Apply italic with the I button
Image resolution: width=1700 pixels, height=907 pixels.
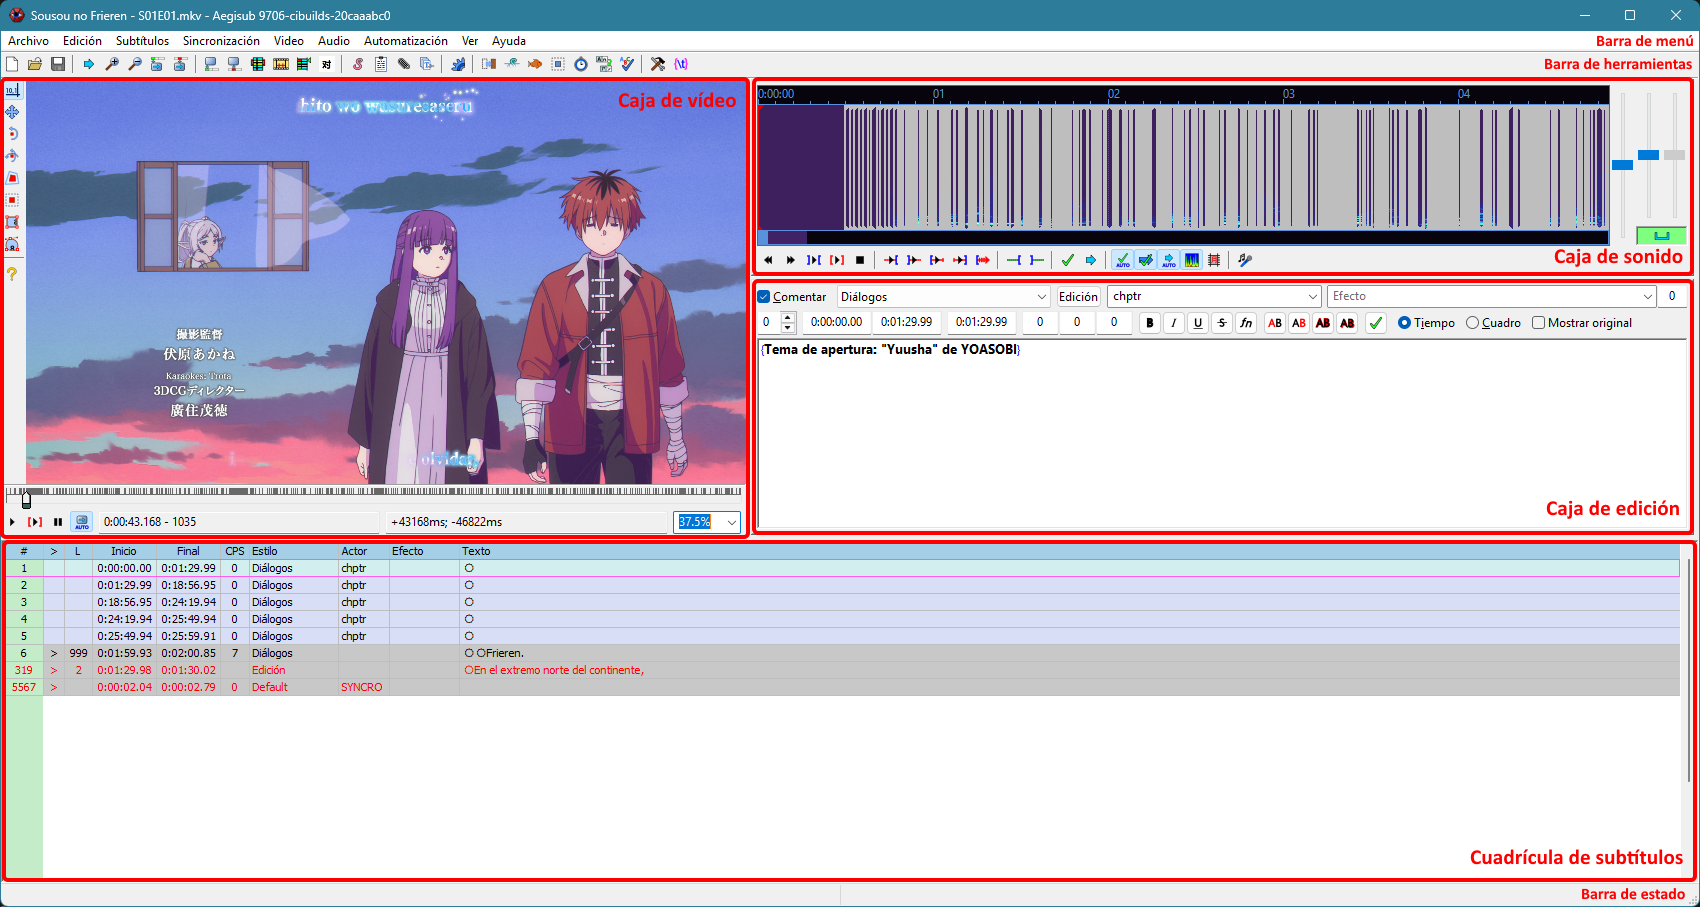pyautogui.click(x=1174, y=323)
